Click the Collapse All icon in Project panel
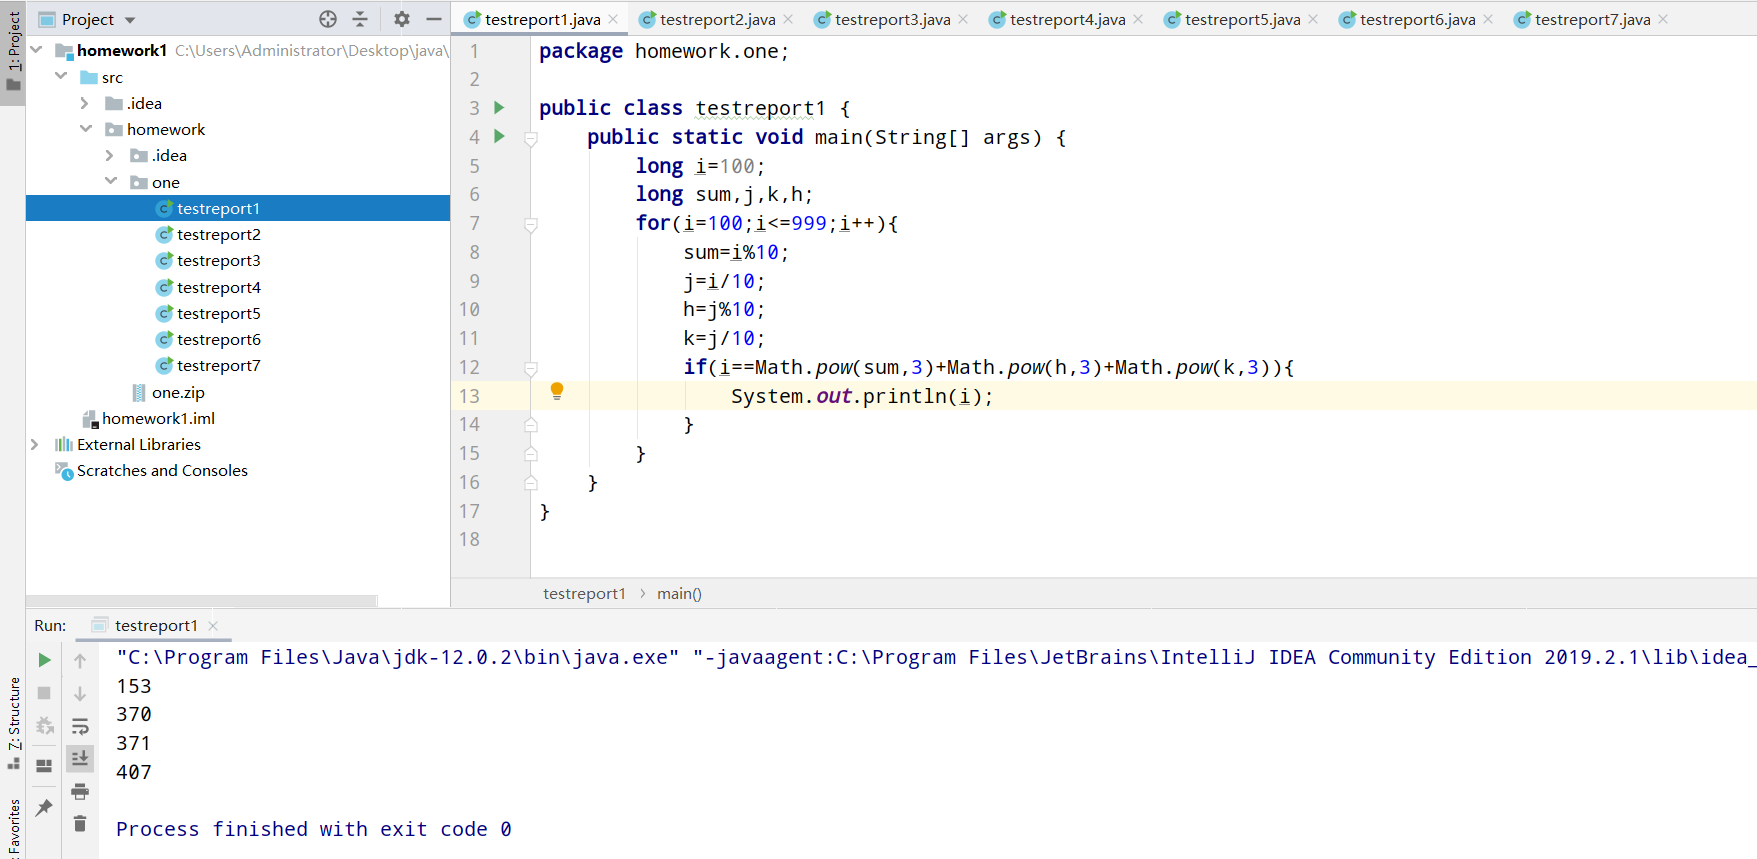 point(360,19)
